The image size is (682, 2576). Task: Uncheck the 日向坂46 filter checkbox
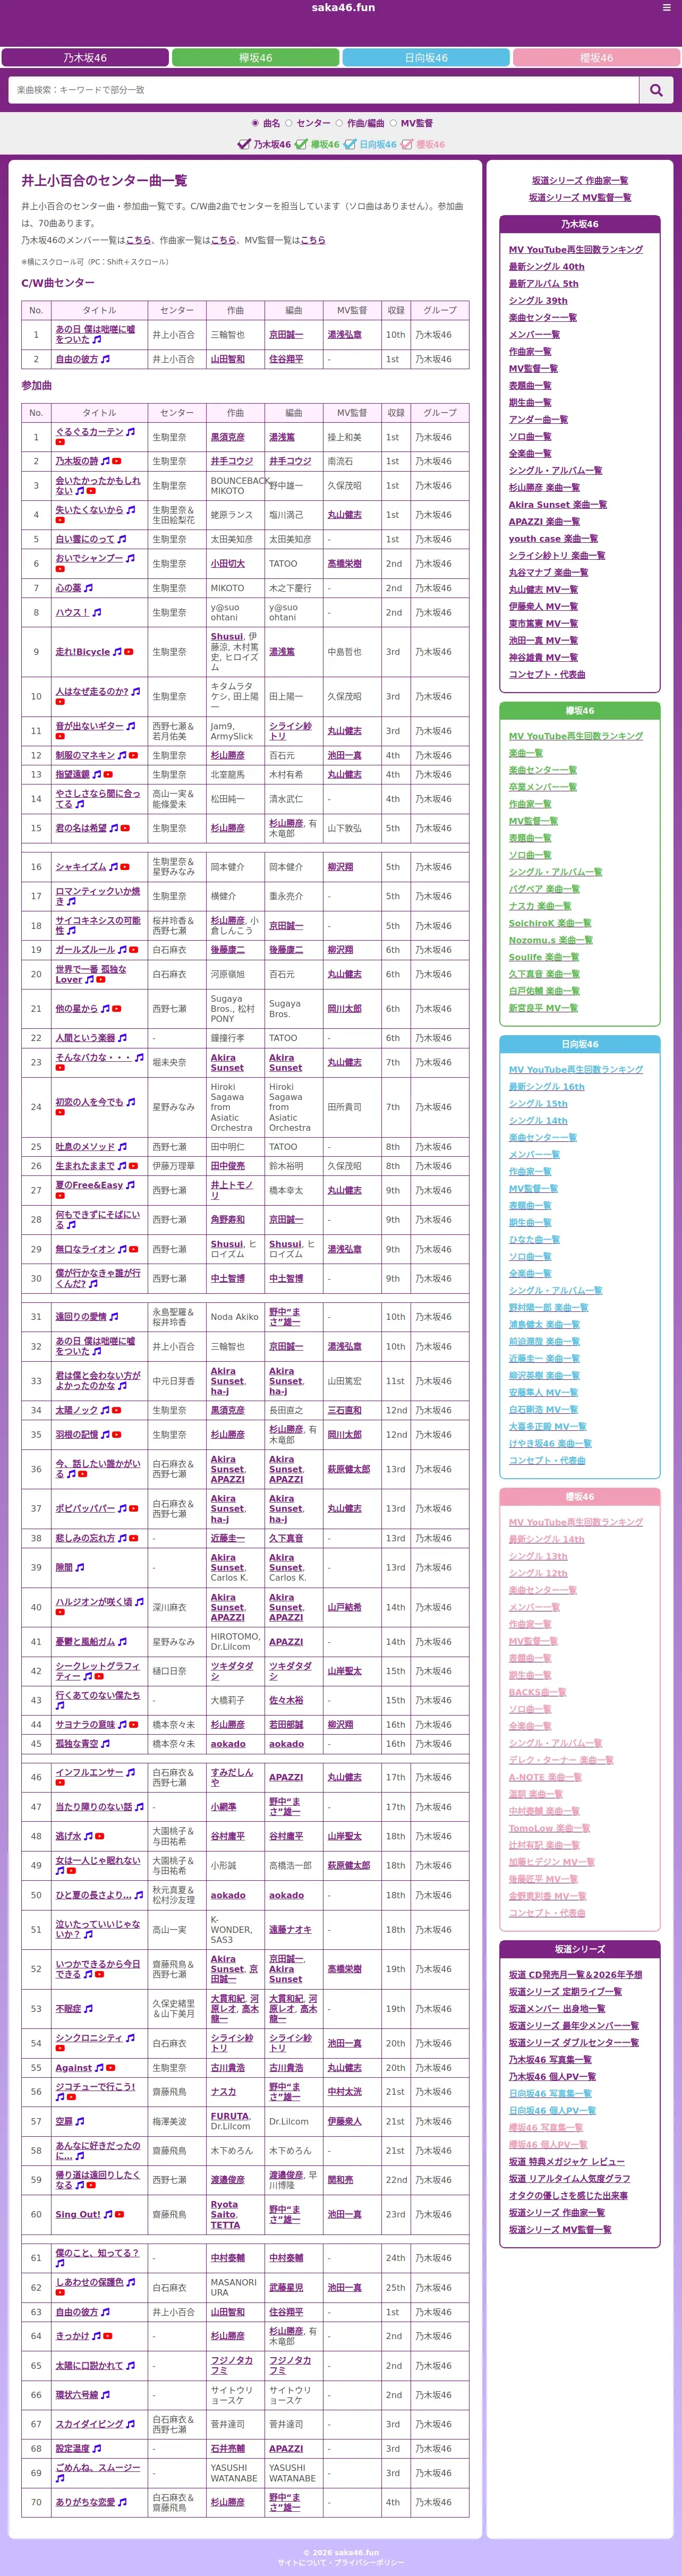coord(349,144)
